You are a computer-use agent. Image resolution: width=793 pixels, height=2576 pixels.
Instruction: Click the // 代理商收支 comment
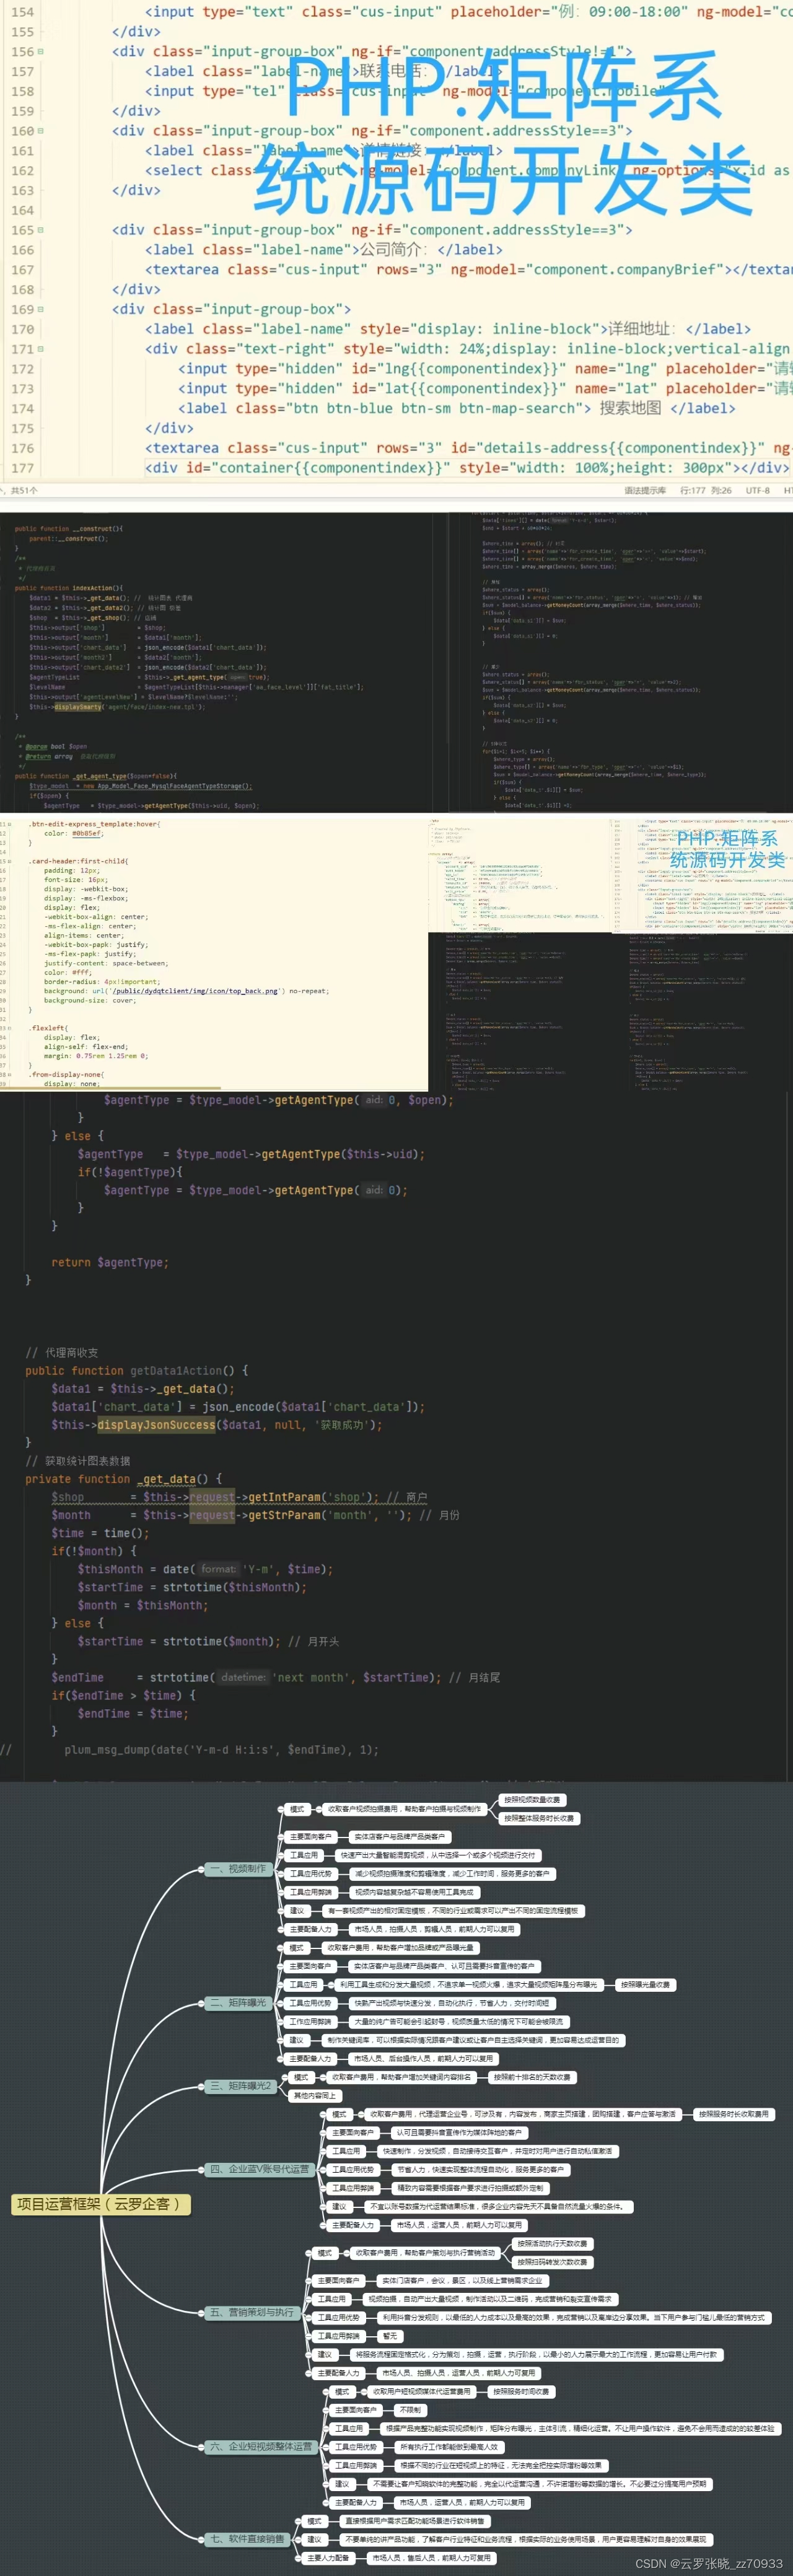pyautogui.click(x=62, y=1352)
